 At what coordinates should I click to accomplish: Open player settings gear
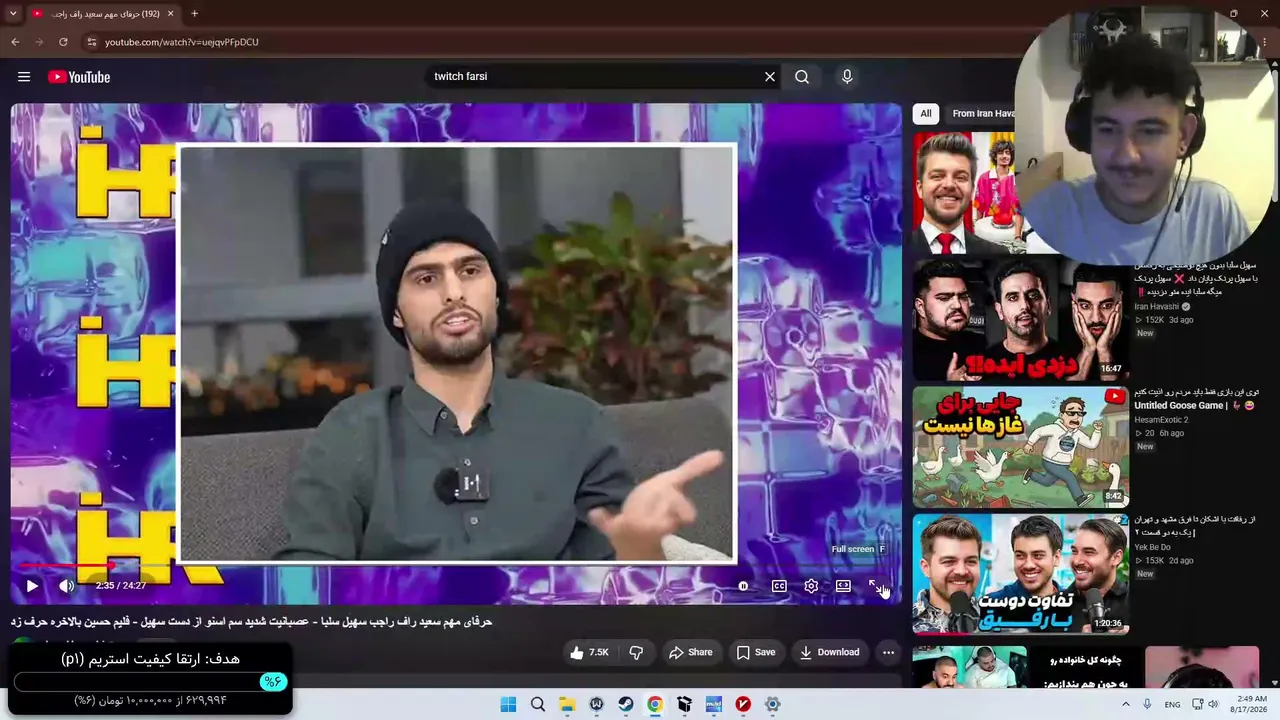(811, 586)
